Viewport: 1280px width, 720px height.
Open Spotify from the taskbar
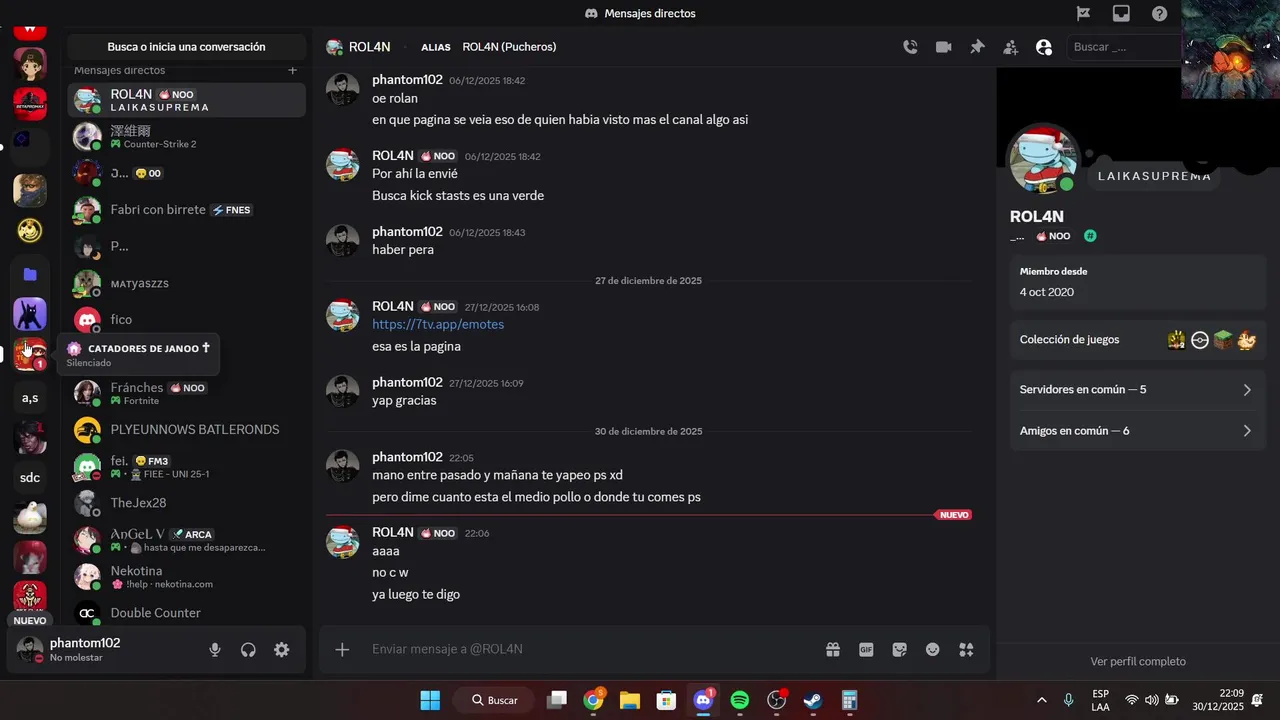point(740,700)
